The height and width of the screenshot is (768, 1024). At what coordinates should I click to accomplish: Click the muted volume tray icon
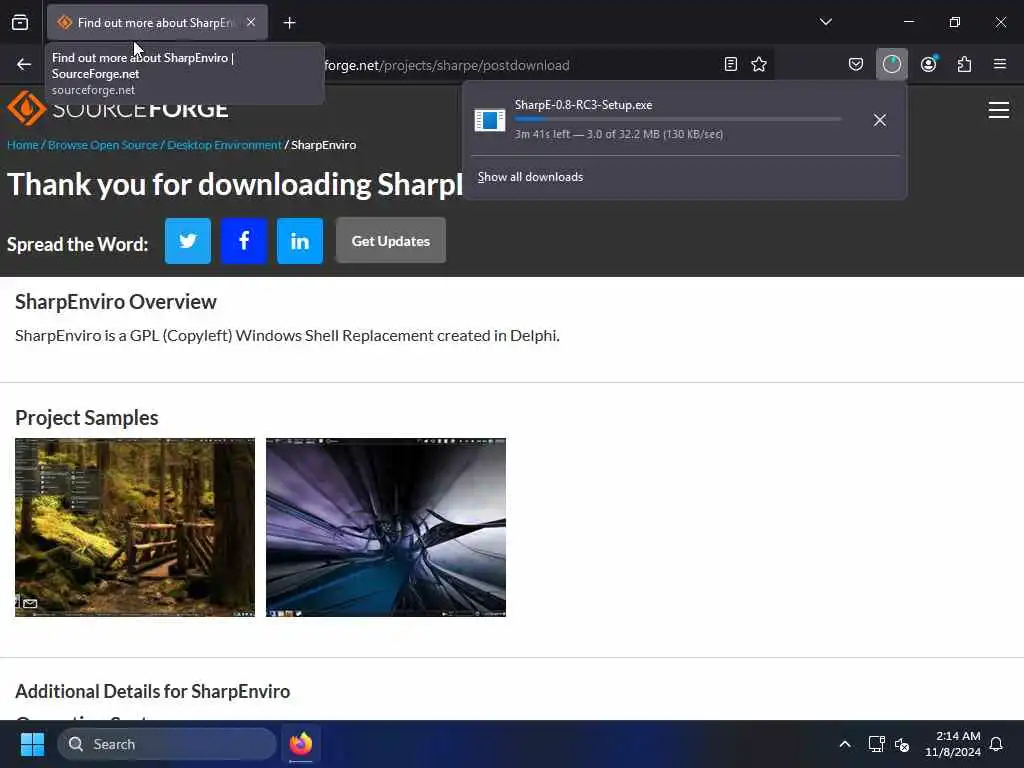pos(902,744)
